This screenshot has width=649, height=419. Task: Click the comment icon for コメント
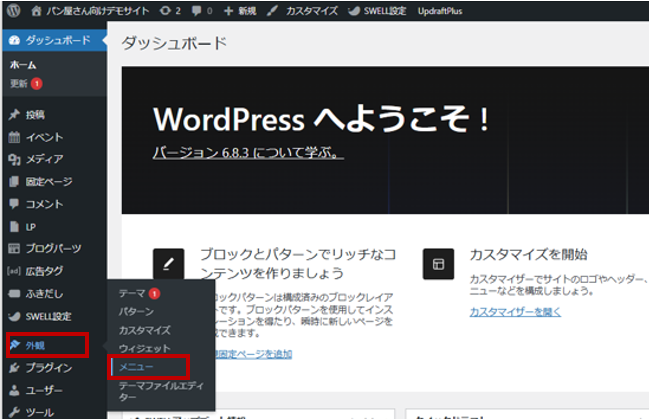click(14, 204)
